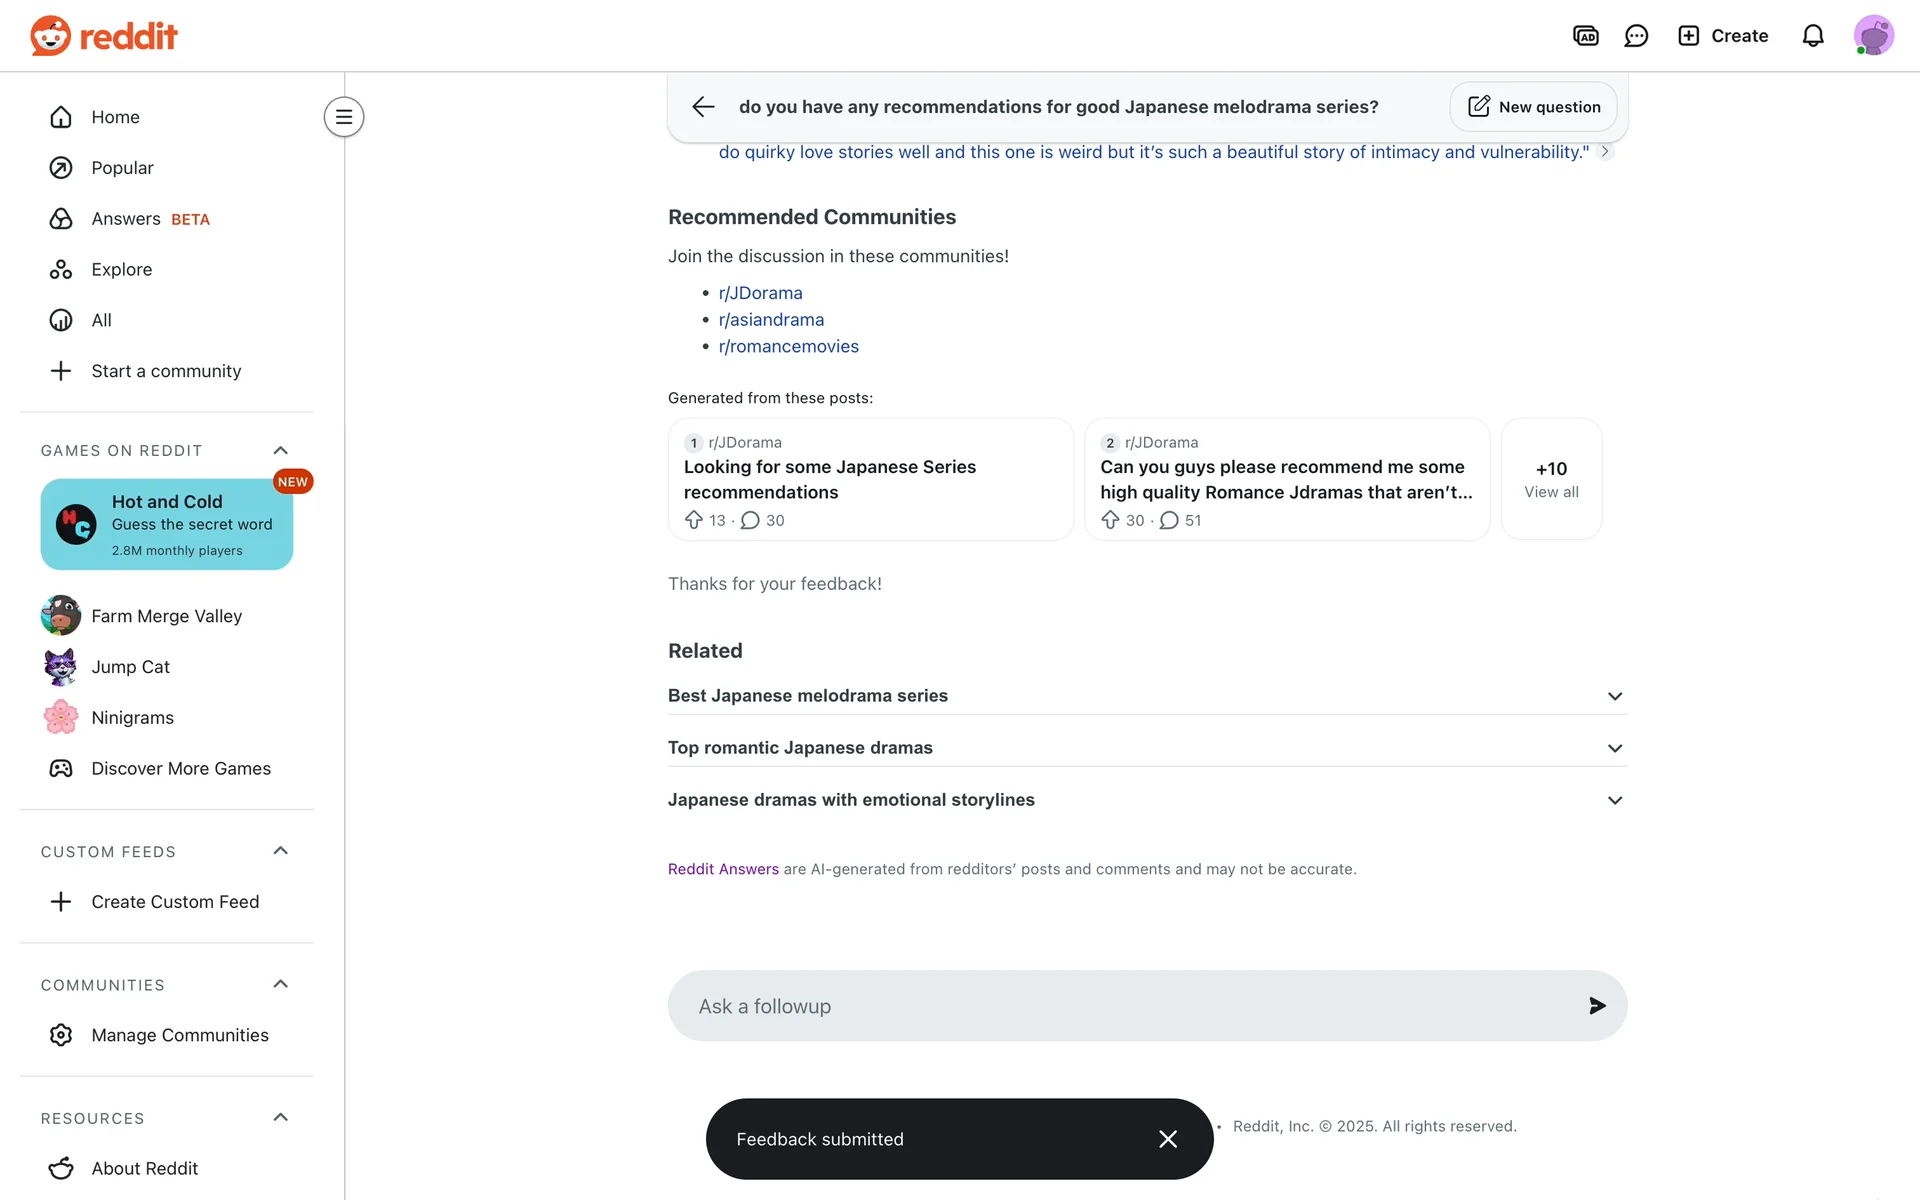Click the notifications bell icon
This screenshot has height=1200, width=1920.
1813,36
